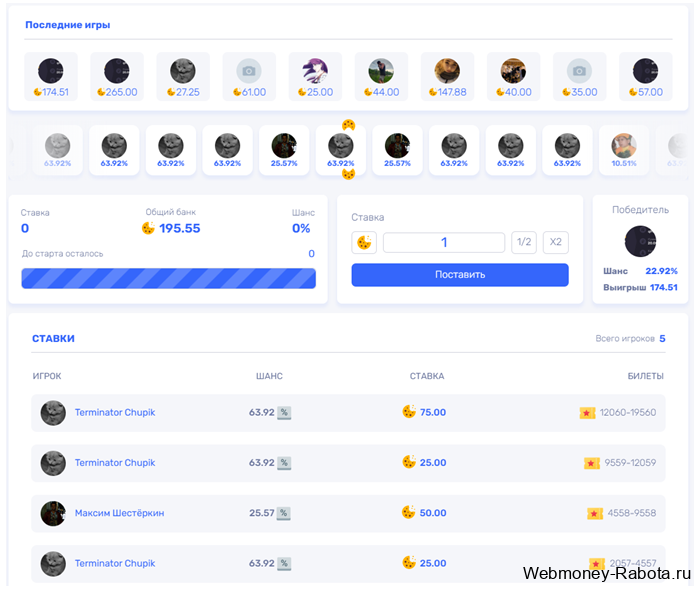
Task: Click the Последние игры heading
Action: tap(68, 25)
